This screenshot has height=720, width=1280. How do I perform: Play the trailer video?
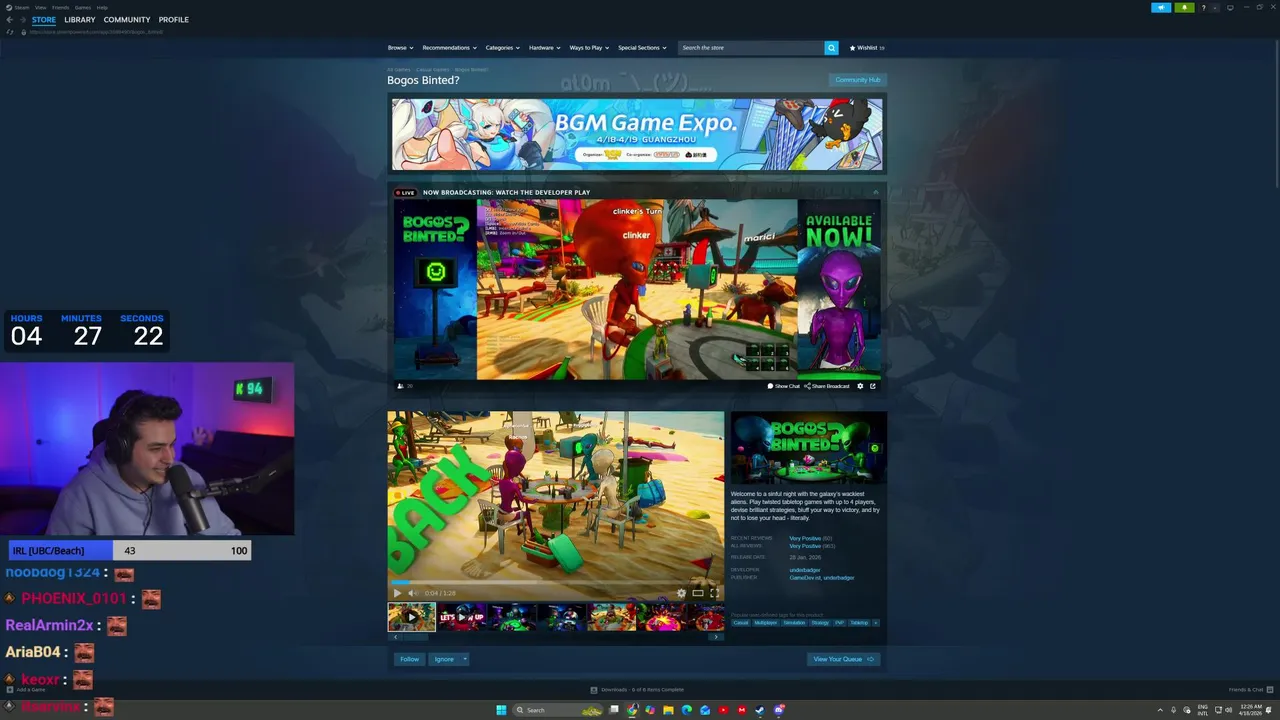pyautogui.click(x=397, y=593)
